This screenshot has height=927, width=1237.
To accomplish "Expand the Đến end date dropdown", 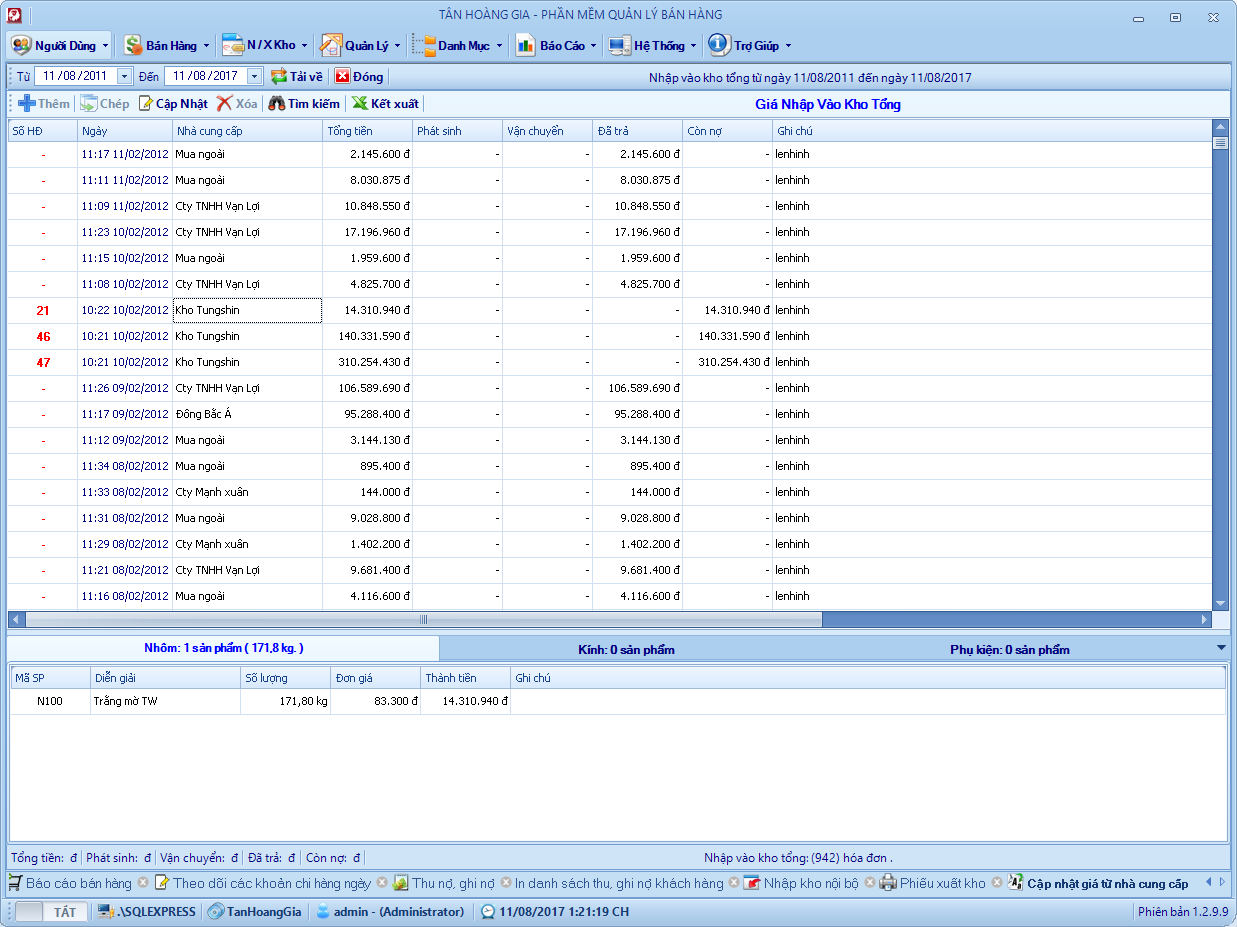I will pyautogui.click(x=254, y=77).
